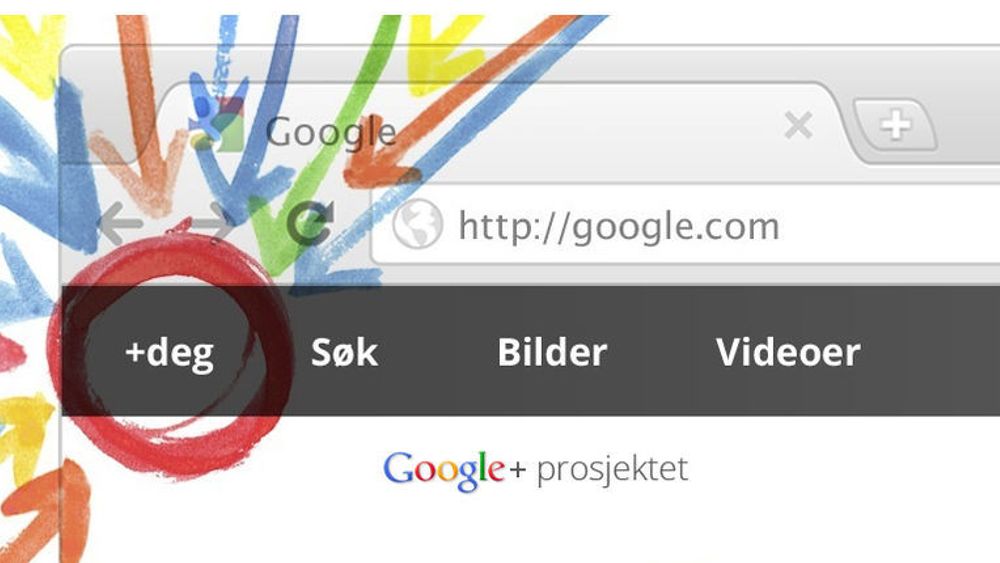
Task: Switch to Bilder in the navigation bar
Action: point(552,352)
